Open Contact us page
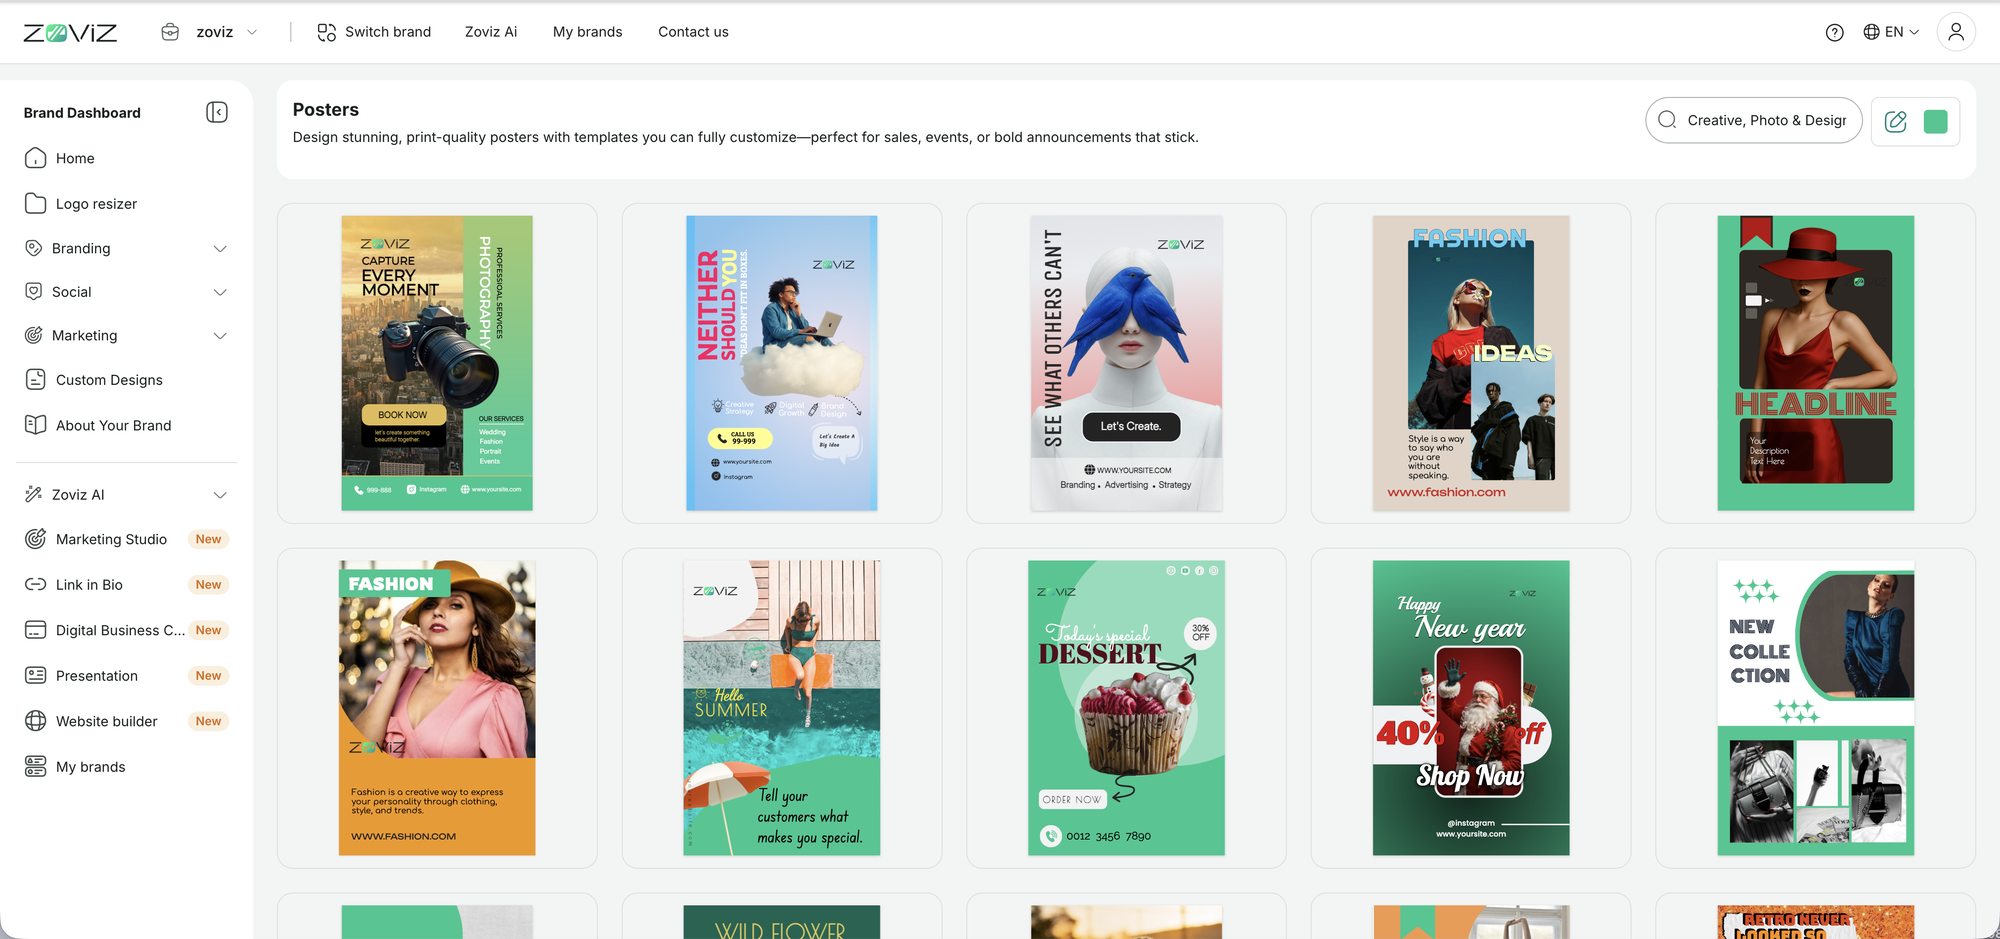Screen dimensions: 2000x939 pos(693,32)
